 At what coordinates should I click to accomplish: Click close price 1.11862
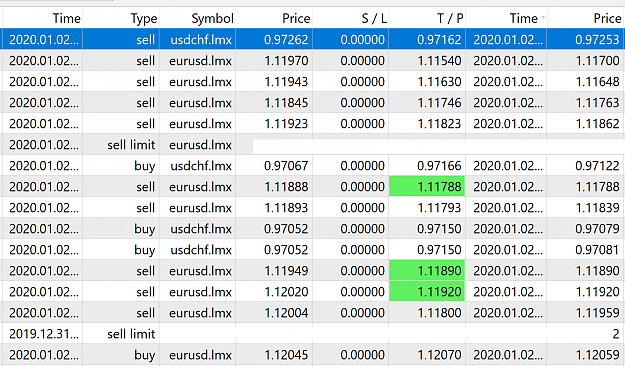597,124
